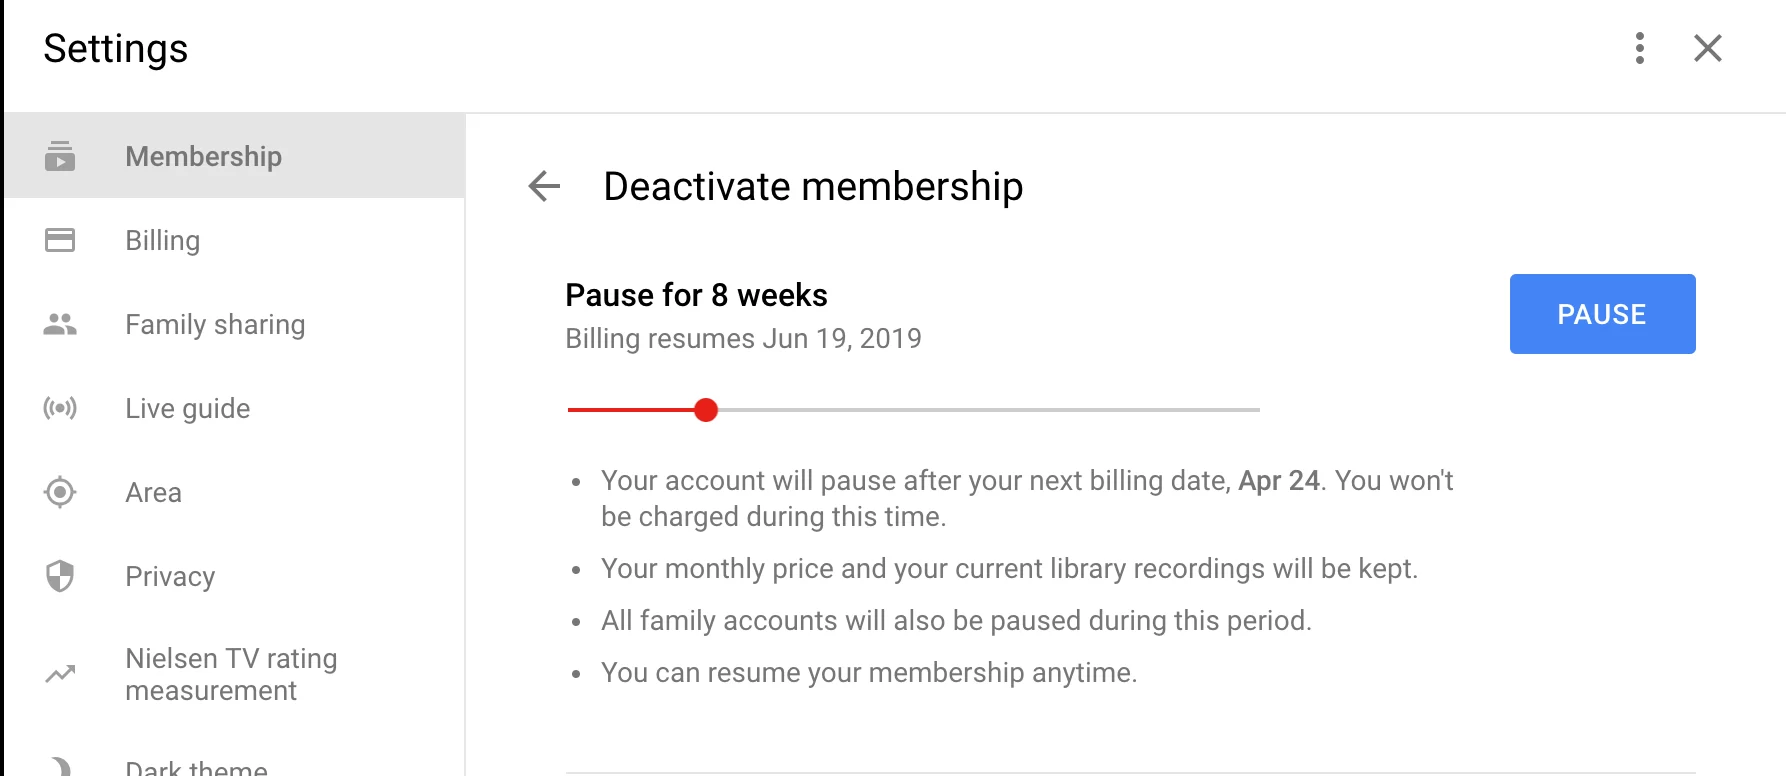
Task: Click the pause duration slider handle
Action: click(x=706, y=409)
